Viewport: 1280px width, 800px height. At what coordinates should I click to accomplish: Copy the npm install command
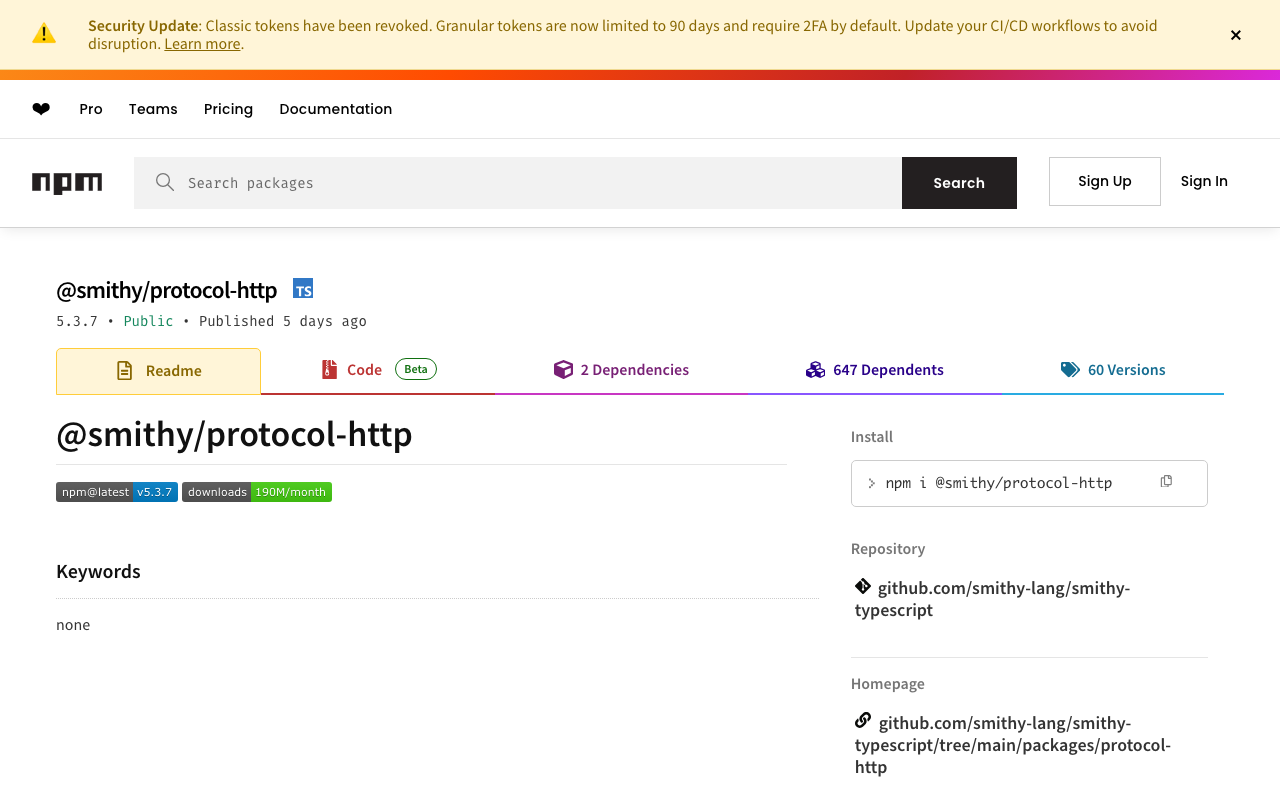(1166, 482)
